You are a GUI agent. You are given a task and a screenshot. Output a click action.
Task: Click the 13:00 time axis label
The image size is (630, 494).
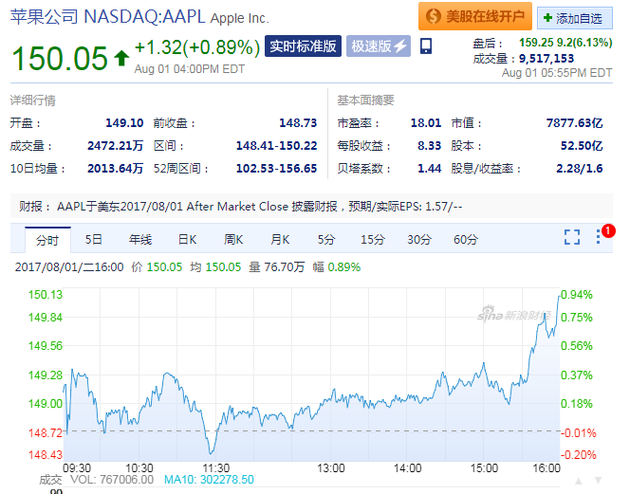[x=331, y=468]
